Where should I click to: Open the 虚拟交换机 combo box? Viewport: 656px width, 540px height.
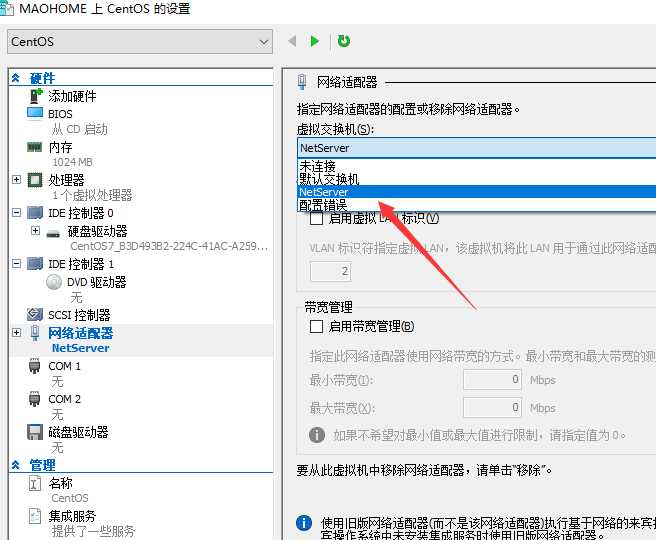point(477,148)
